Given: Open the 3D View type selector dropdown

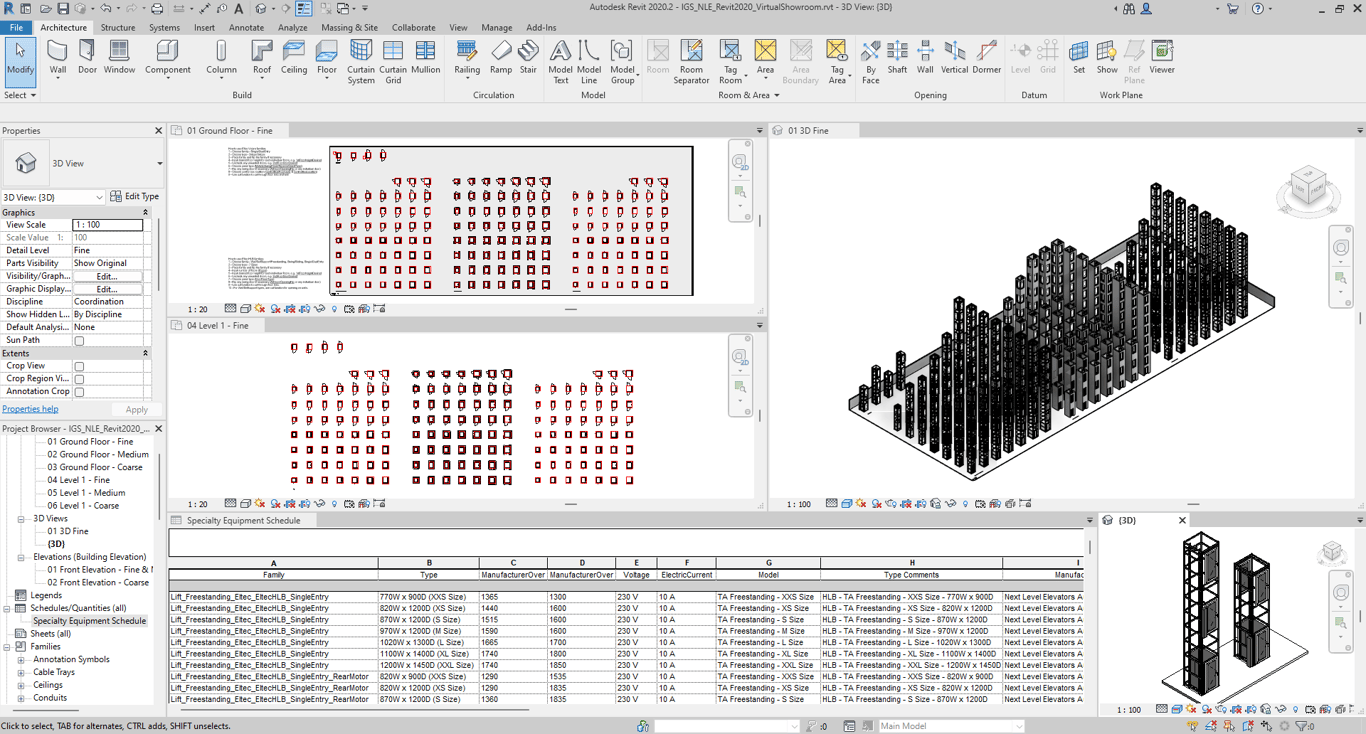Looking at the screenshot, I should tap(159, 164).
